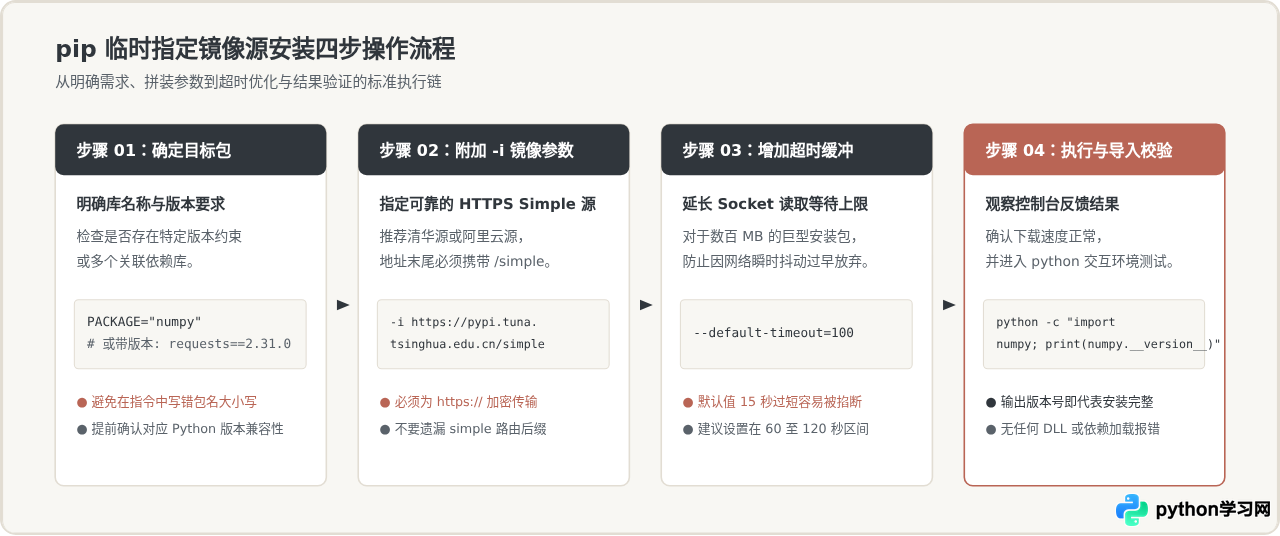Click the comment line 'requests==2.31.0'

pyautogui.click(x=189, y=344)
